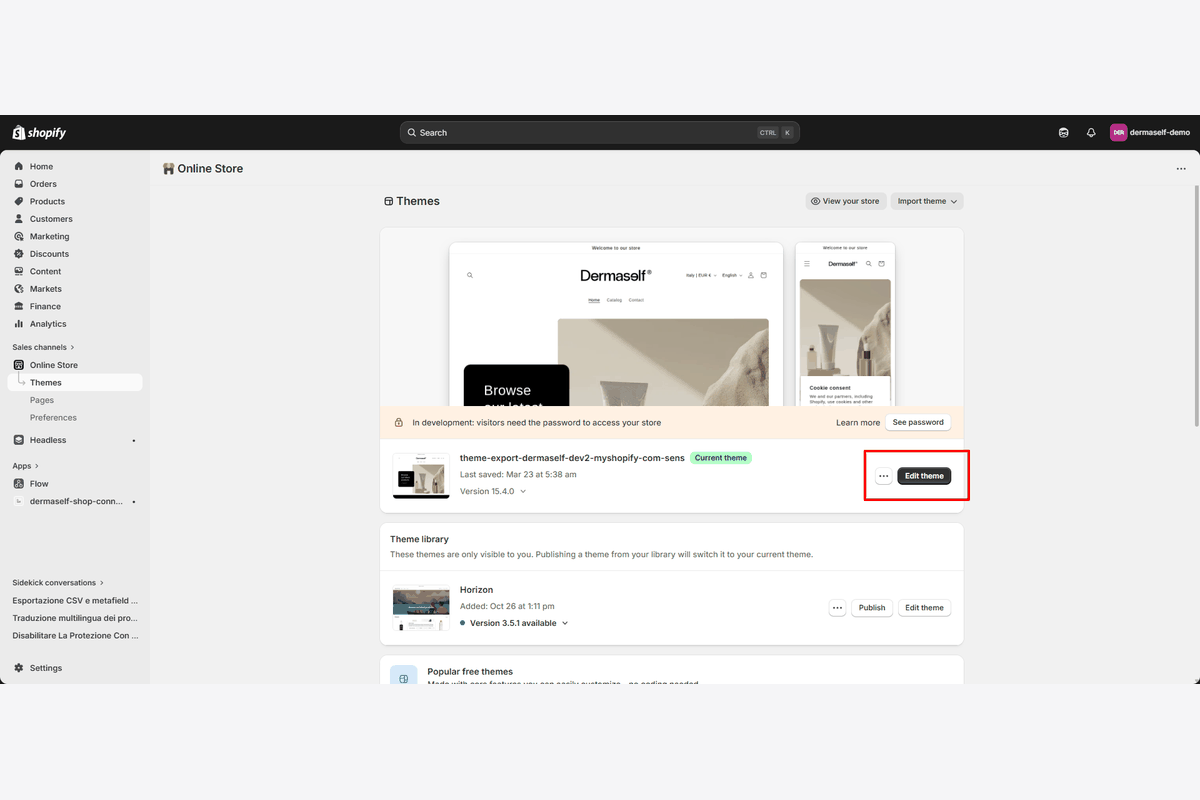
Task: Click the Marketing target icon
Action: point(19,237)
